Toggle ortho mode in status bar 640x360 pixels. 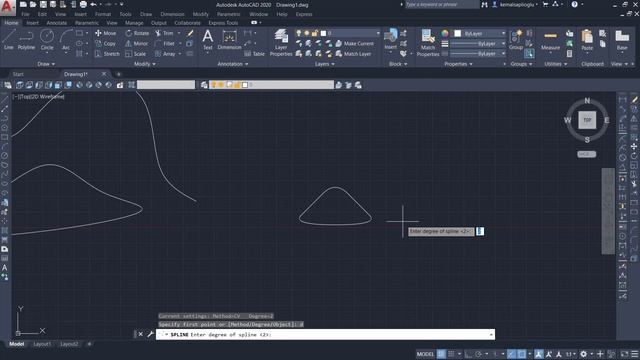469,354
